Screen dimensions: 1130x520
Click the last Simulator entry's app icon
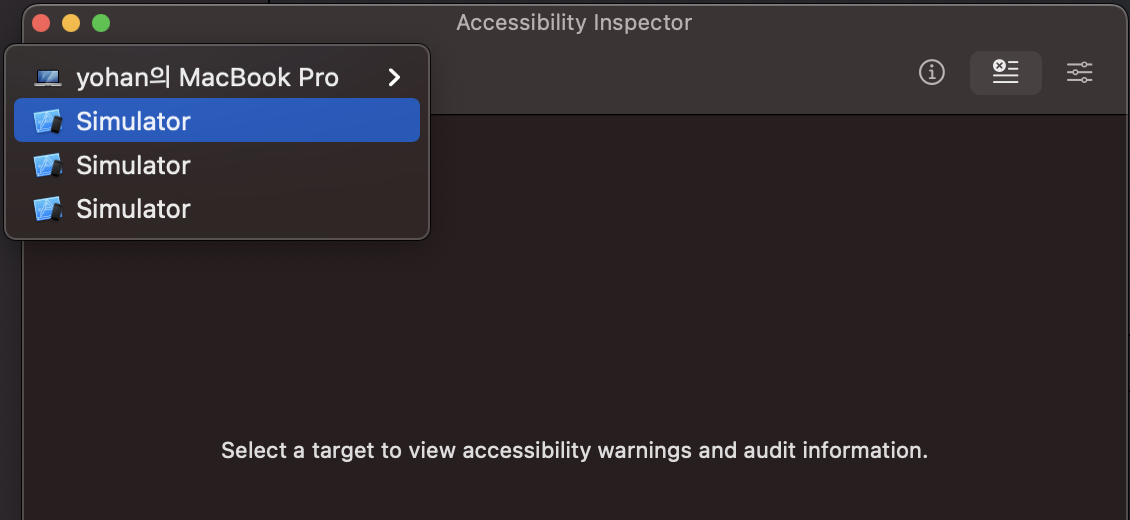click(x=48, y=210)
